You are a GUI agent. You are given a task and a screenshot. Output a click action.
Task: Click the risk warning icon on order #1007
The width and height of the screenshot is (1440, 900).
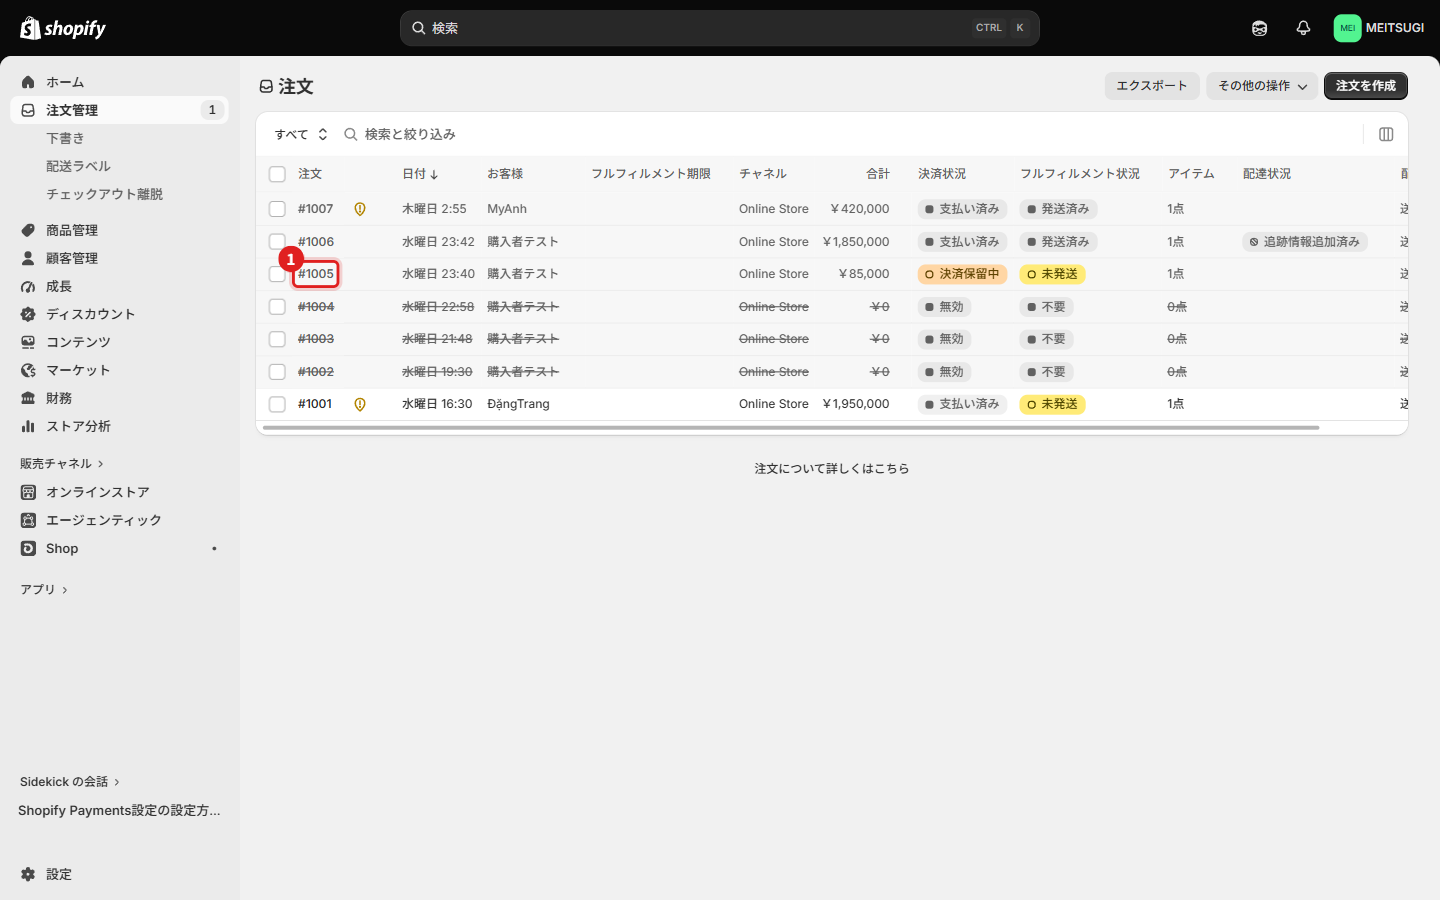360,209
